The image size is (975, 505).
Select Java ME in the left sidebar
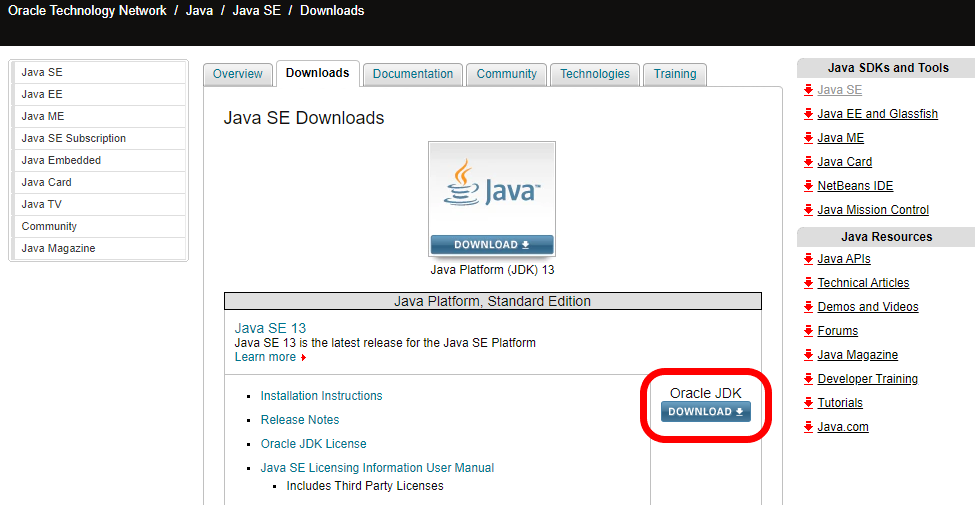(99, 116)
